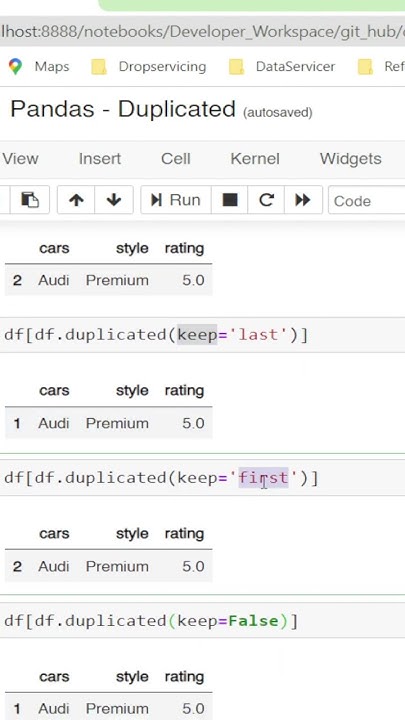The width and height of the screenshot is (405, 720).
Task: Open the Maps bookmark
Action: pos(39,67)
